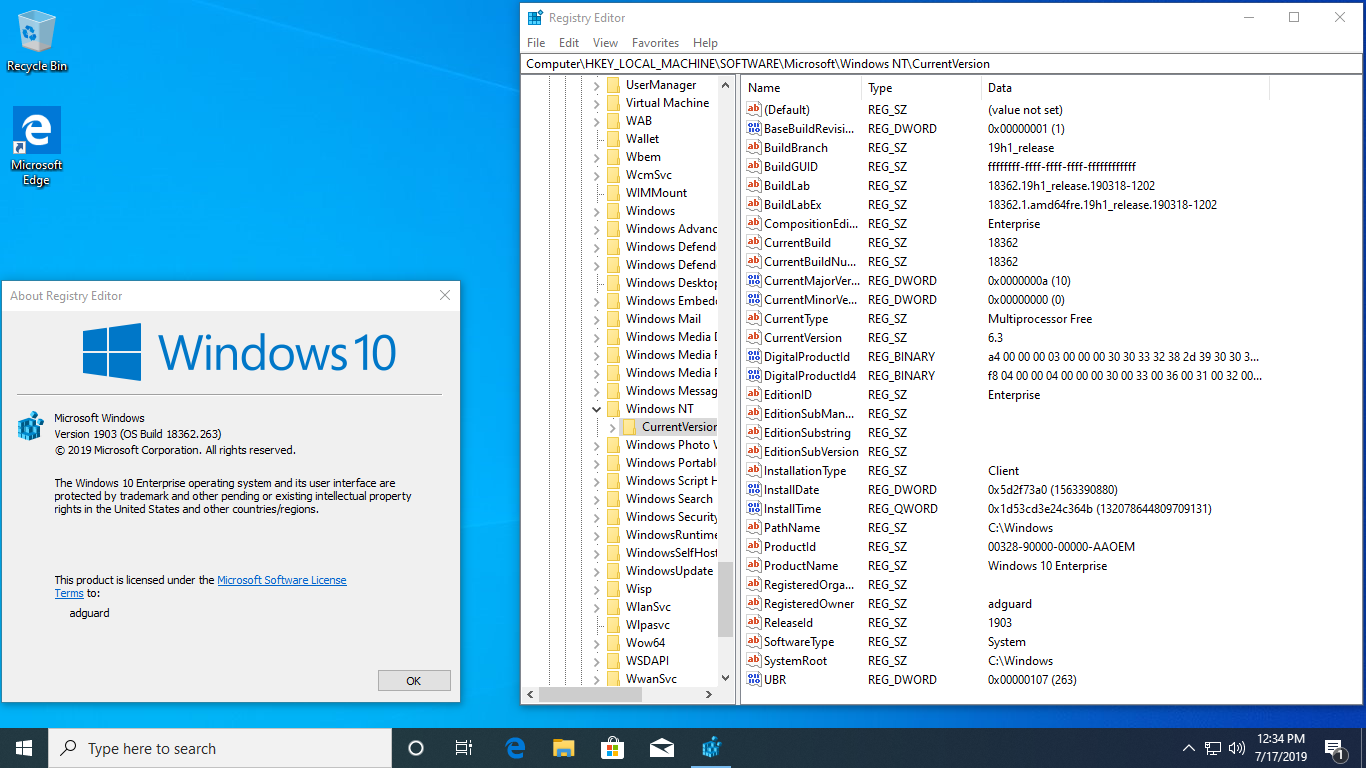The width and height of the screenshot is (1366, 768).
Task: Open Task View on the taskbar
Action: [x=464, y=748]
